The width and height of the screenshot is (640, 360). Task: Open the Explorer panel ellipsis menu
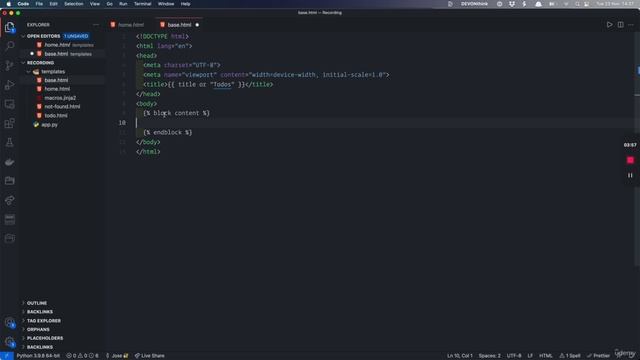[x=96, y=24]
